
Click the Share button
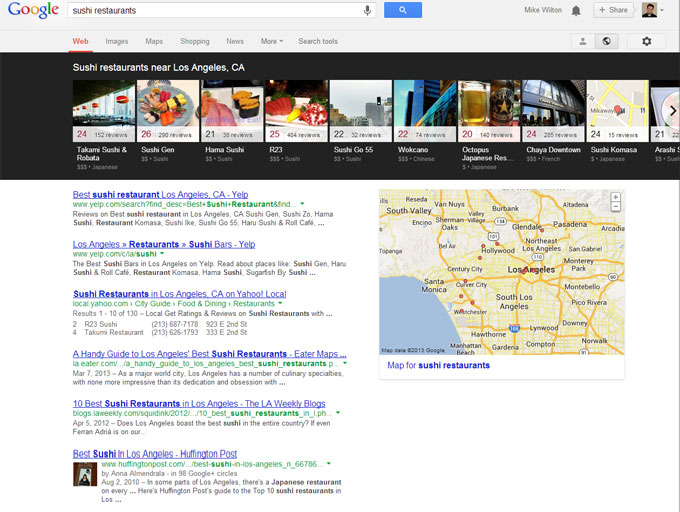click(614, 10)
